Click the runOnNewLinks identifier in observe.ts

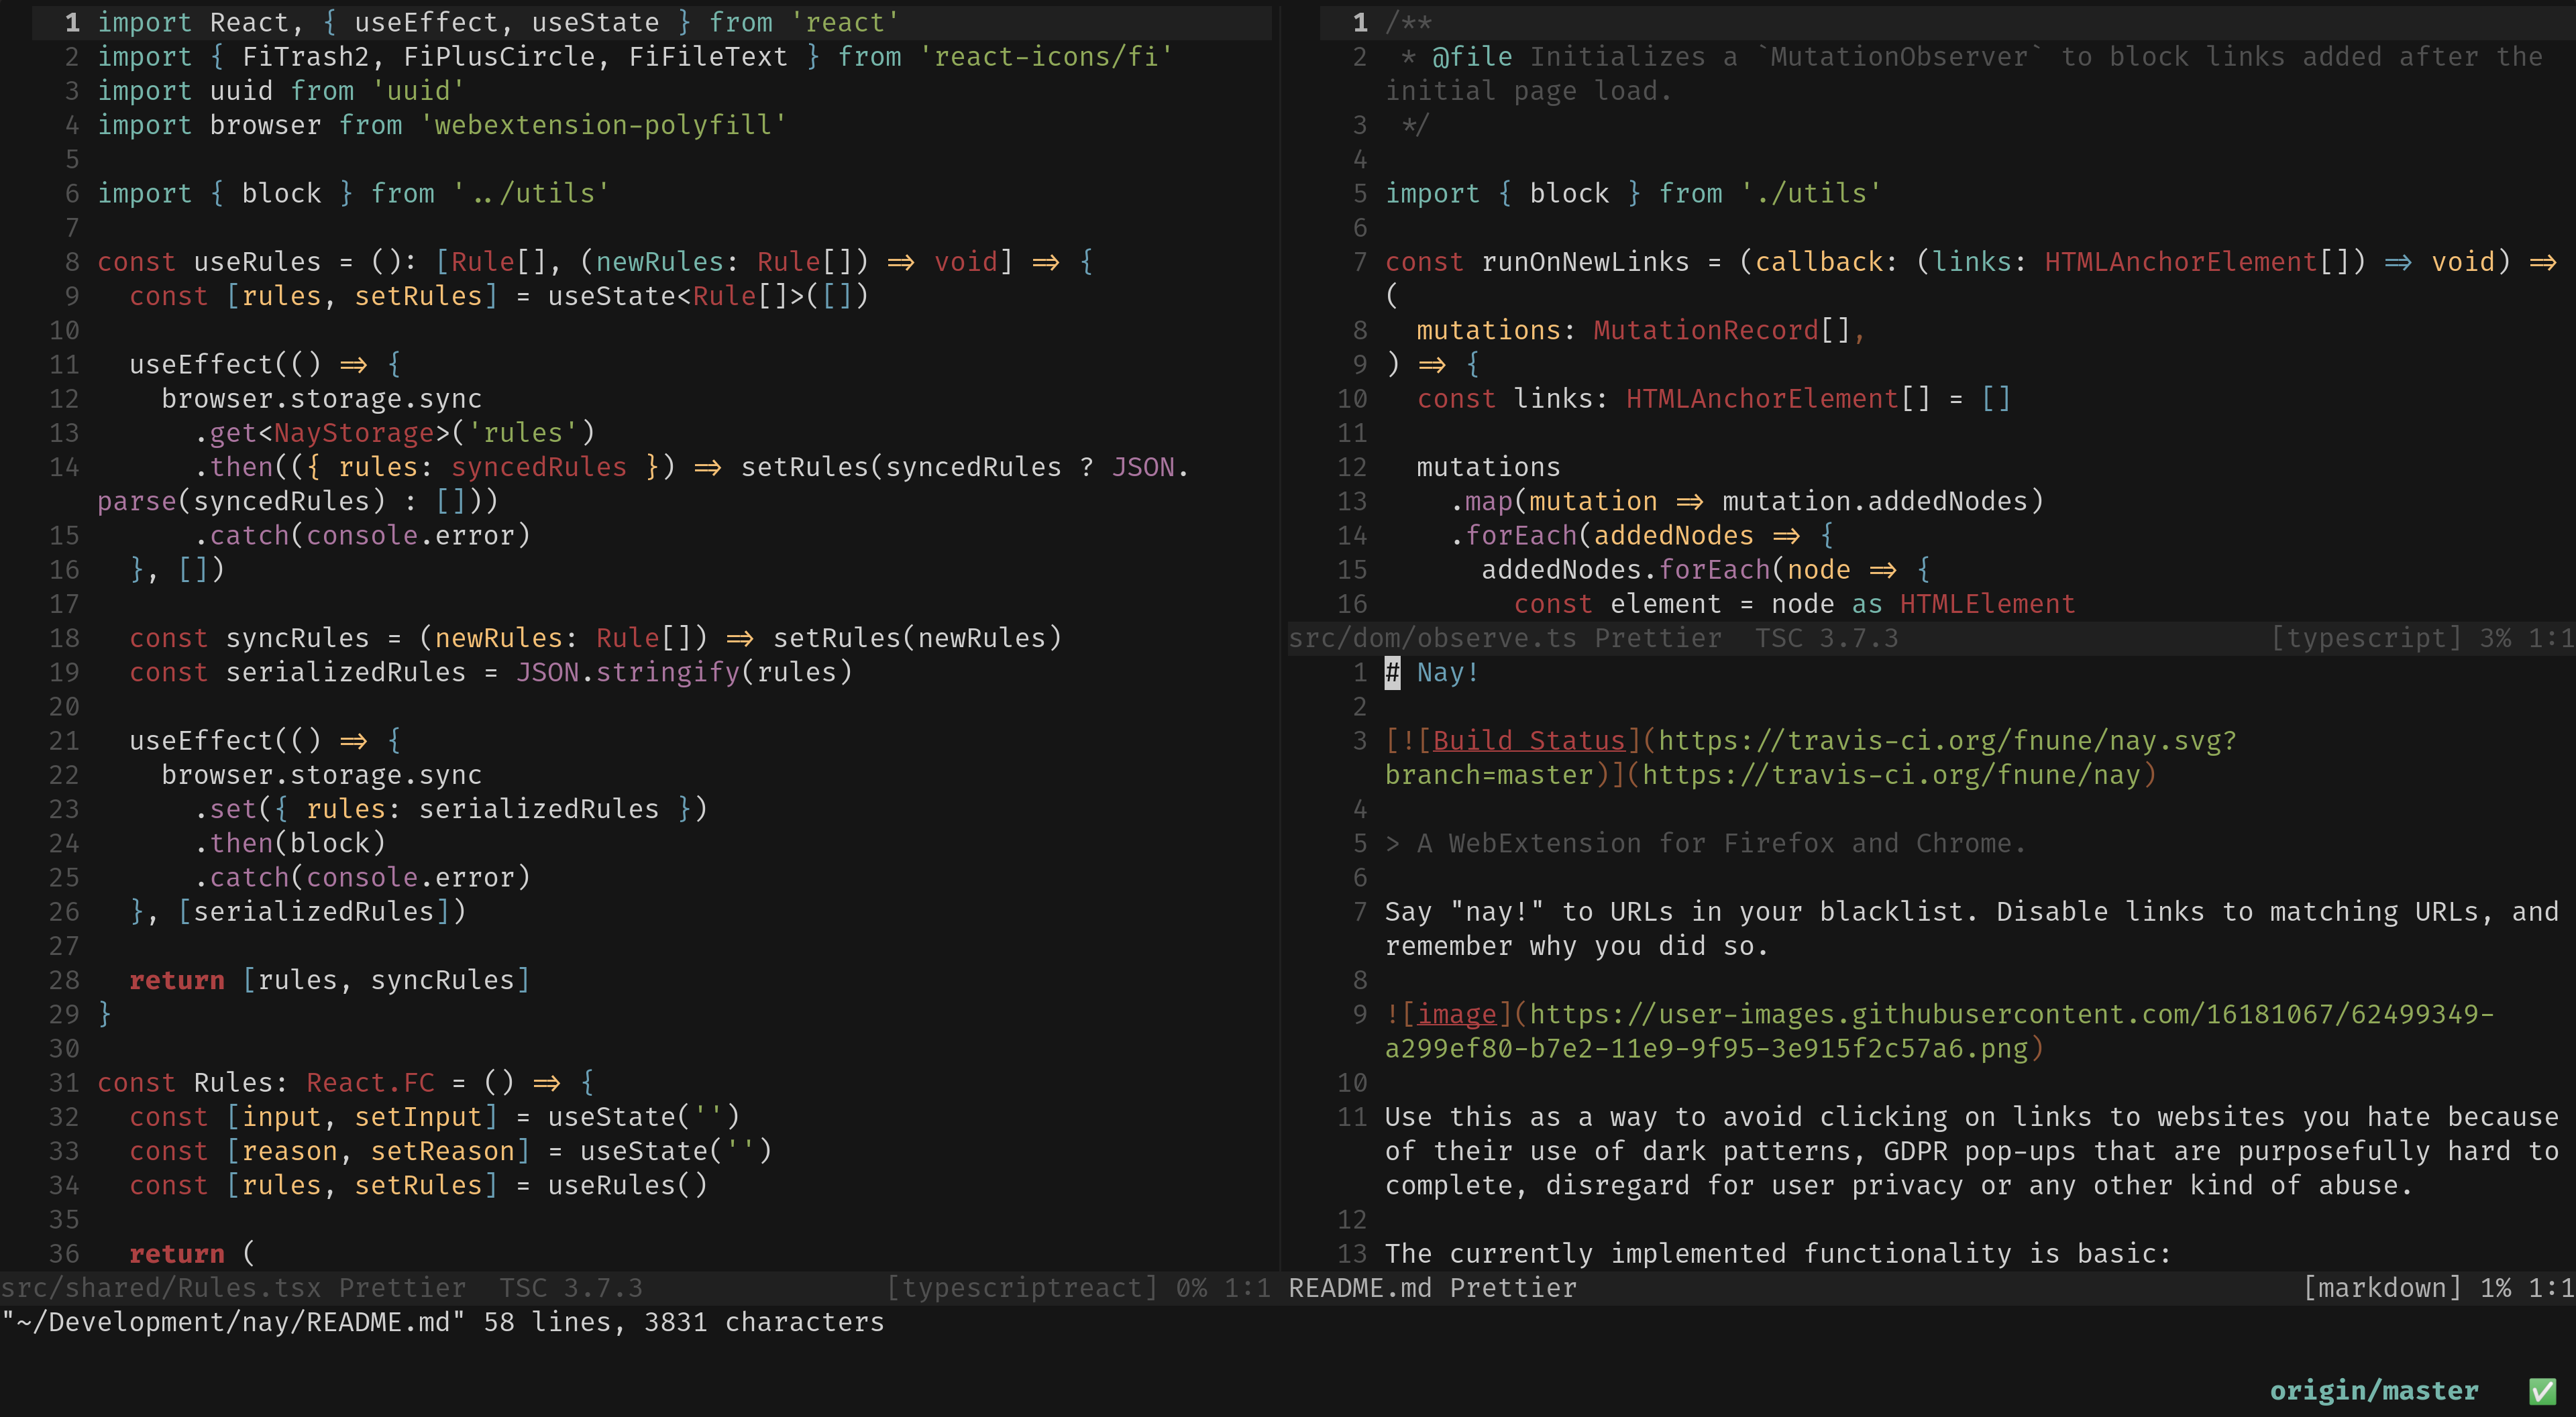click(x=1585, y=262)
